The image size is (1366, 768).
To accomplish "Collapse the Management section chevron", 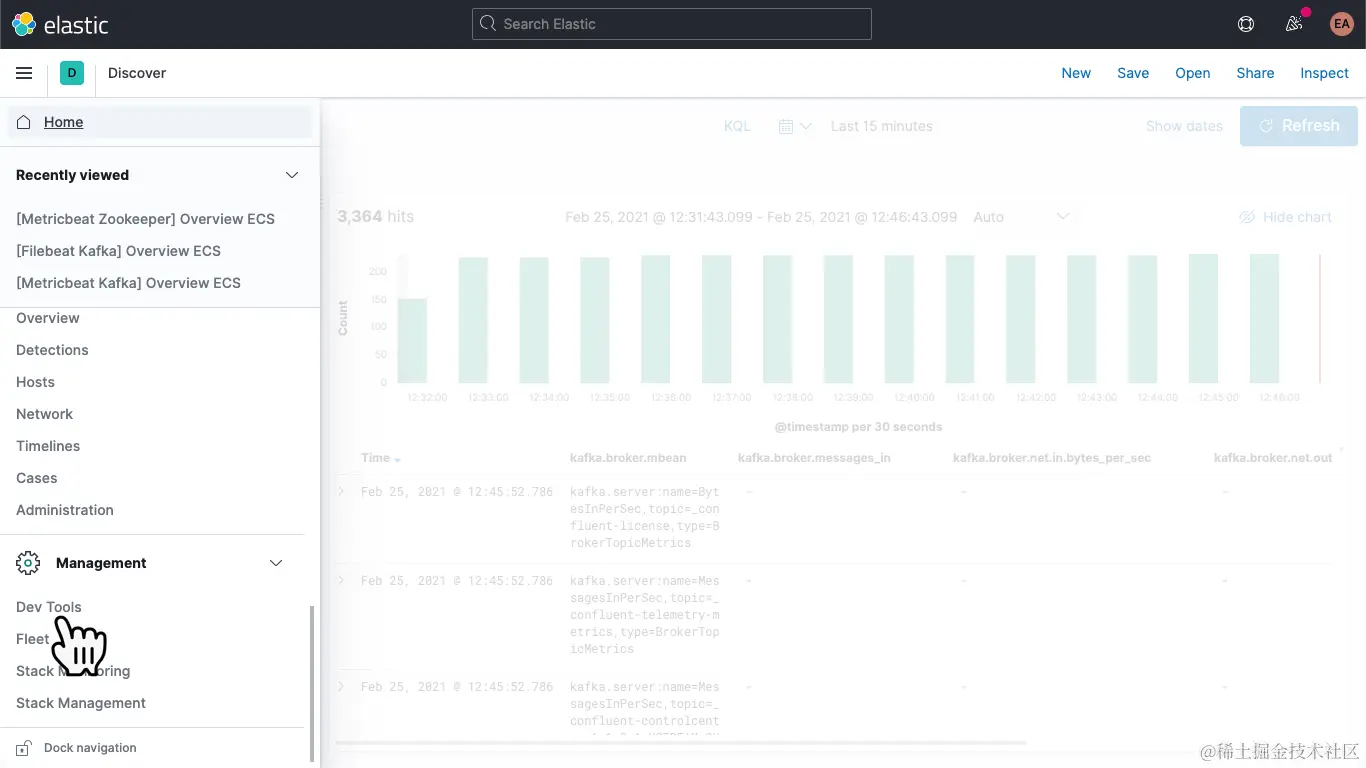I will pos(276,563).
